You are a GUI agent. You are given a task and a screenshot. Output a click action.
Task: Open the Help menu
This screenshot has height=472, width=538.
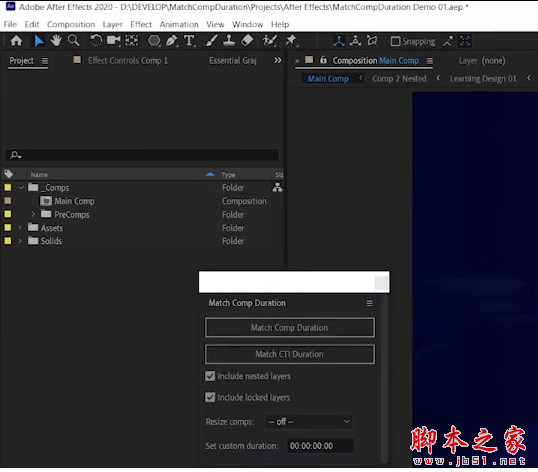pos(280,24)
